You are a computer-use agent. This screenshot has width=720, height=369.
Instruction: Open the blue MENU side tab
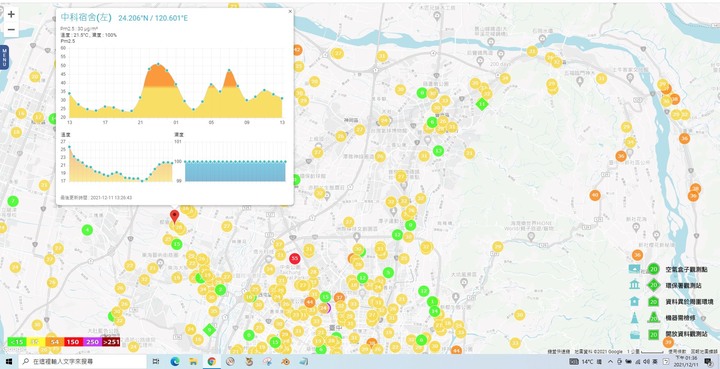coord(5,57)
